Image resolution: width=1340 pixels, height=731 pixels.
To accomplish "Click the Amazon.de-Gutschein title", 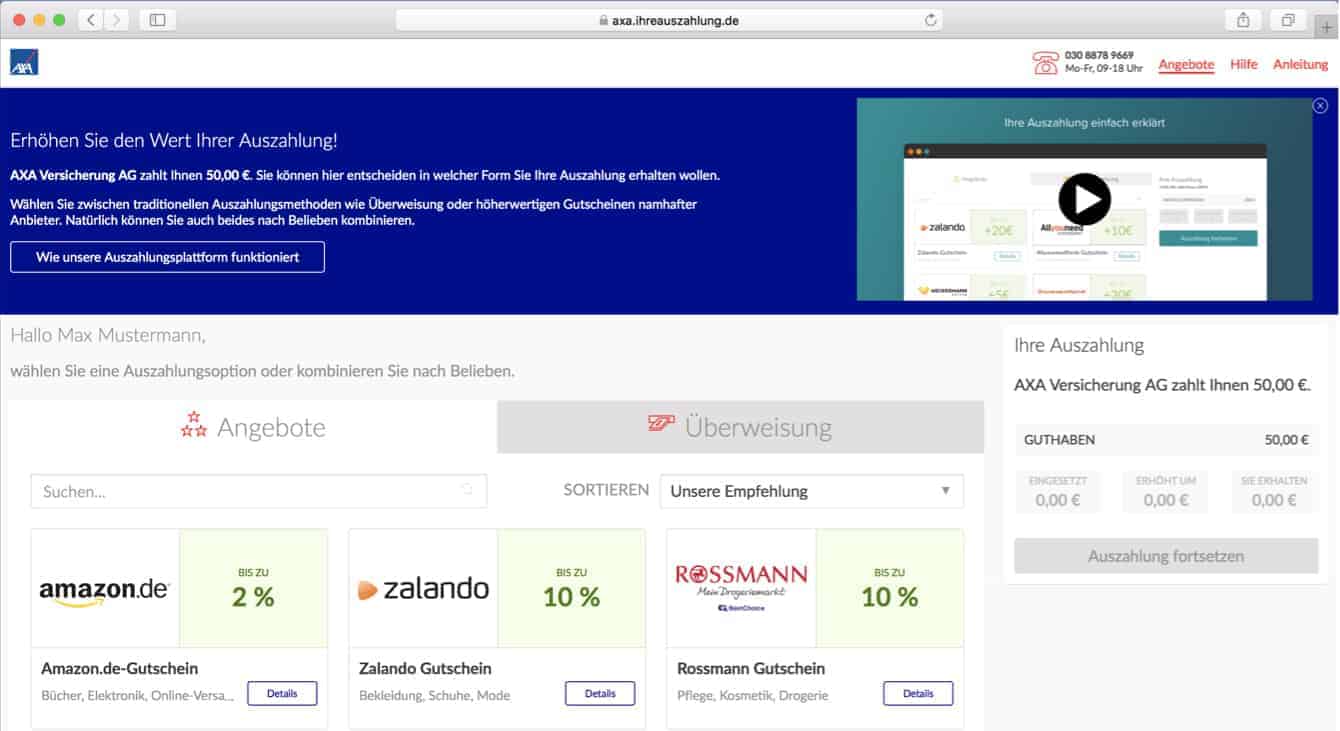I will coord(119,668).
